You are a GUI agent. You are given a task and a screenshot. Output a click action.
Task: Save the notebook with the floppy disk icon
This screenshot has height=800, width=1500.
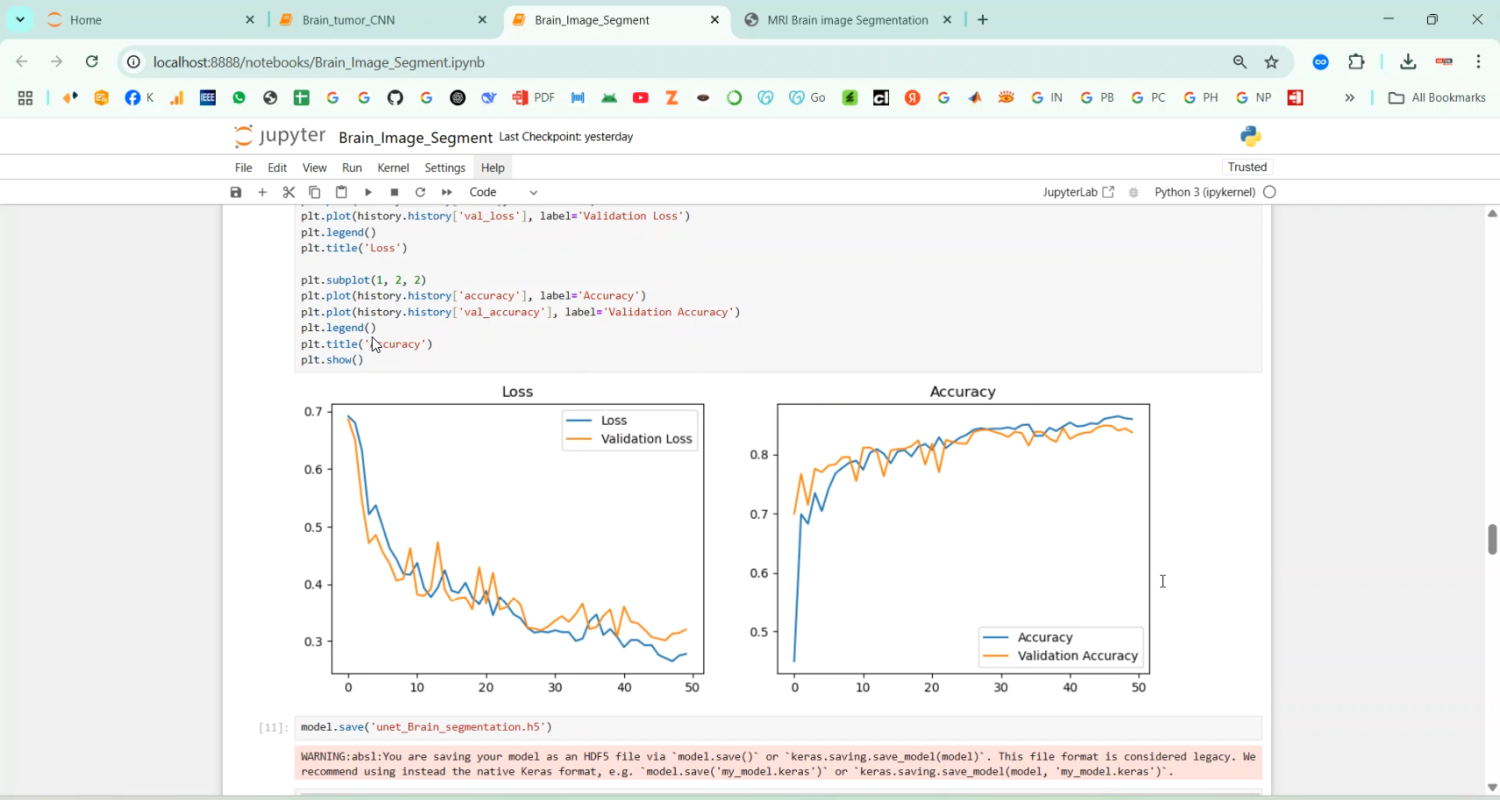236,192
